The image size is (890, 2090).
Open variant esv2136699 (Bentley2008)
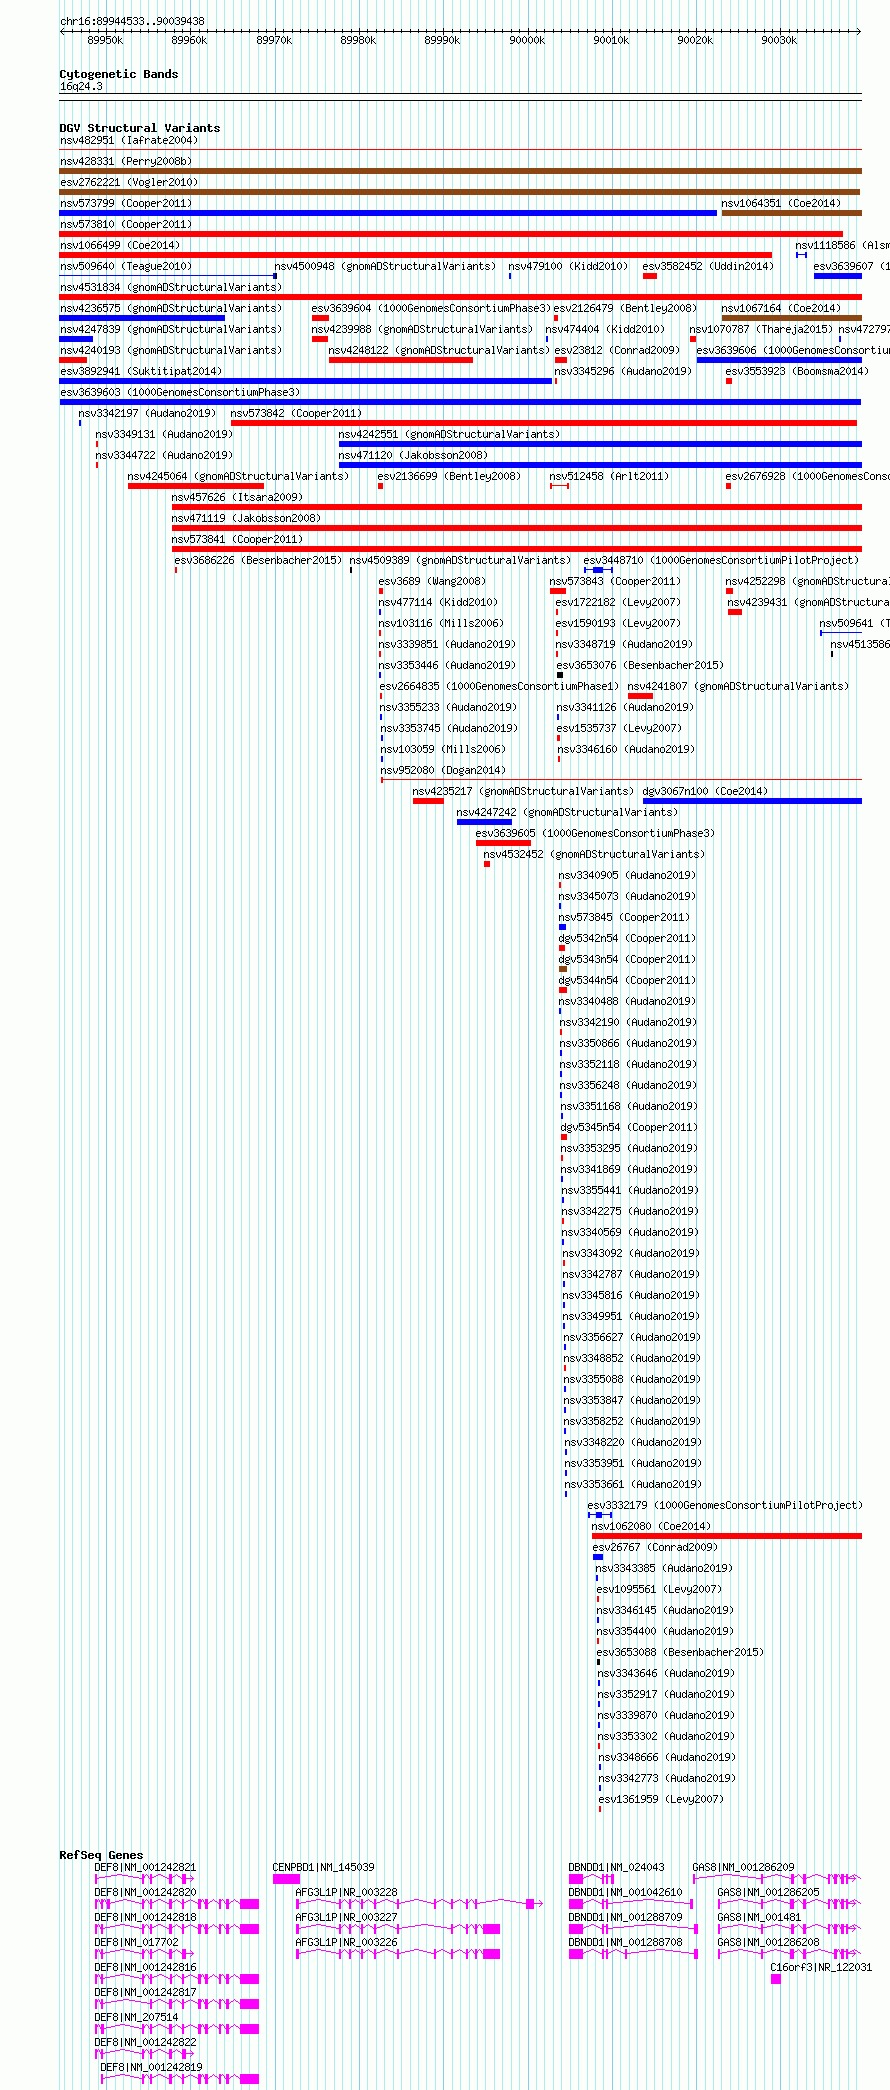pos(449,476)
